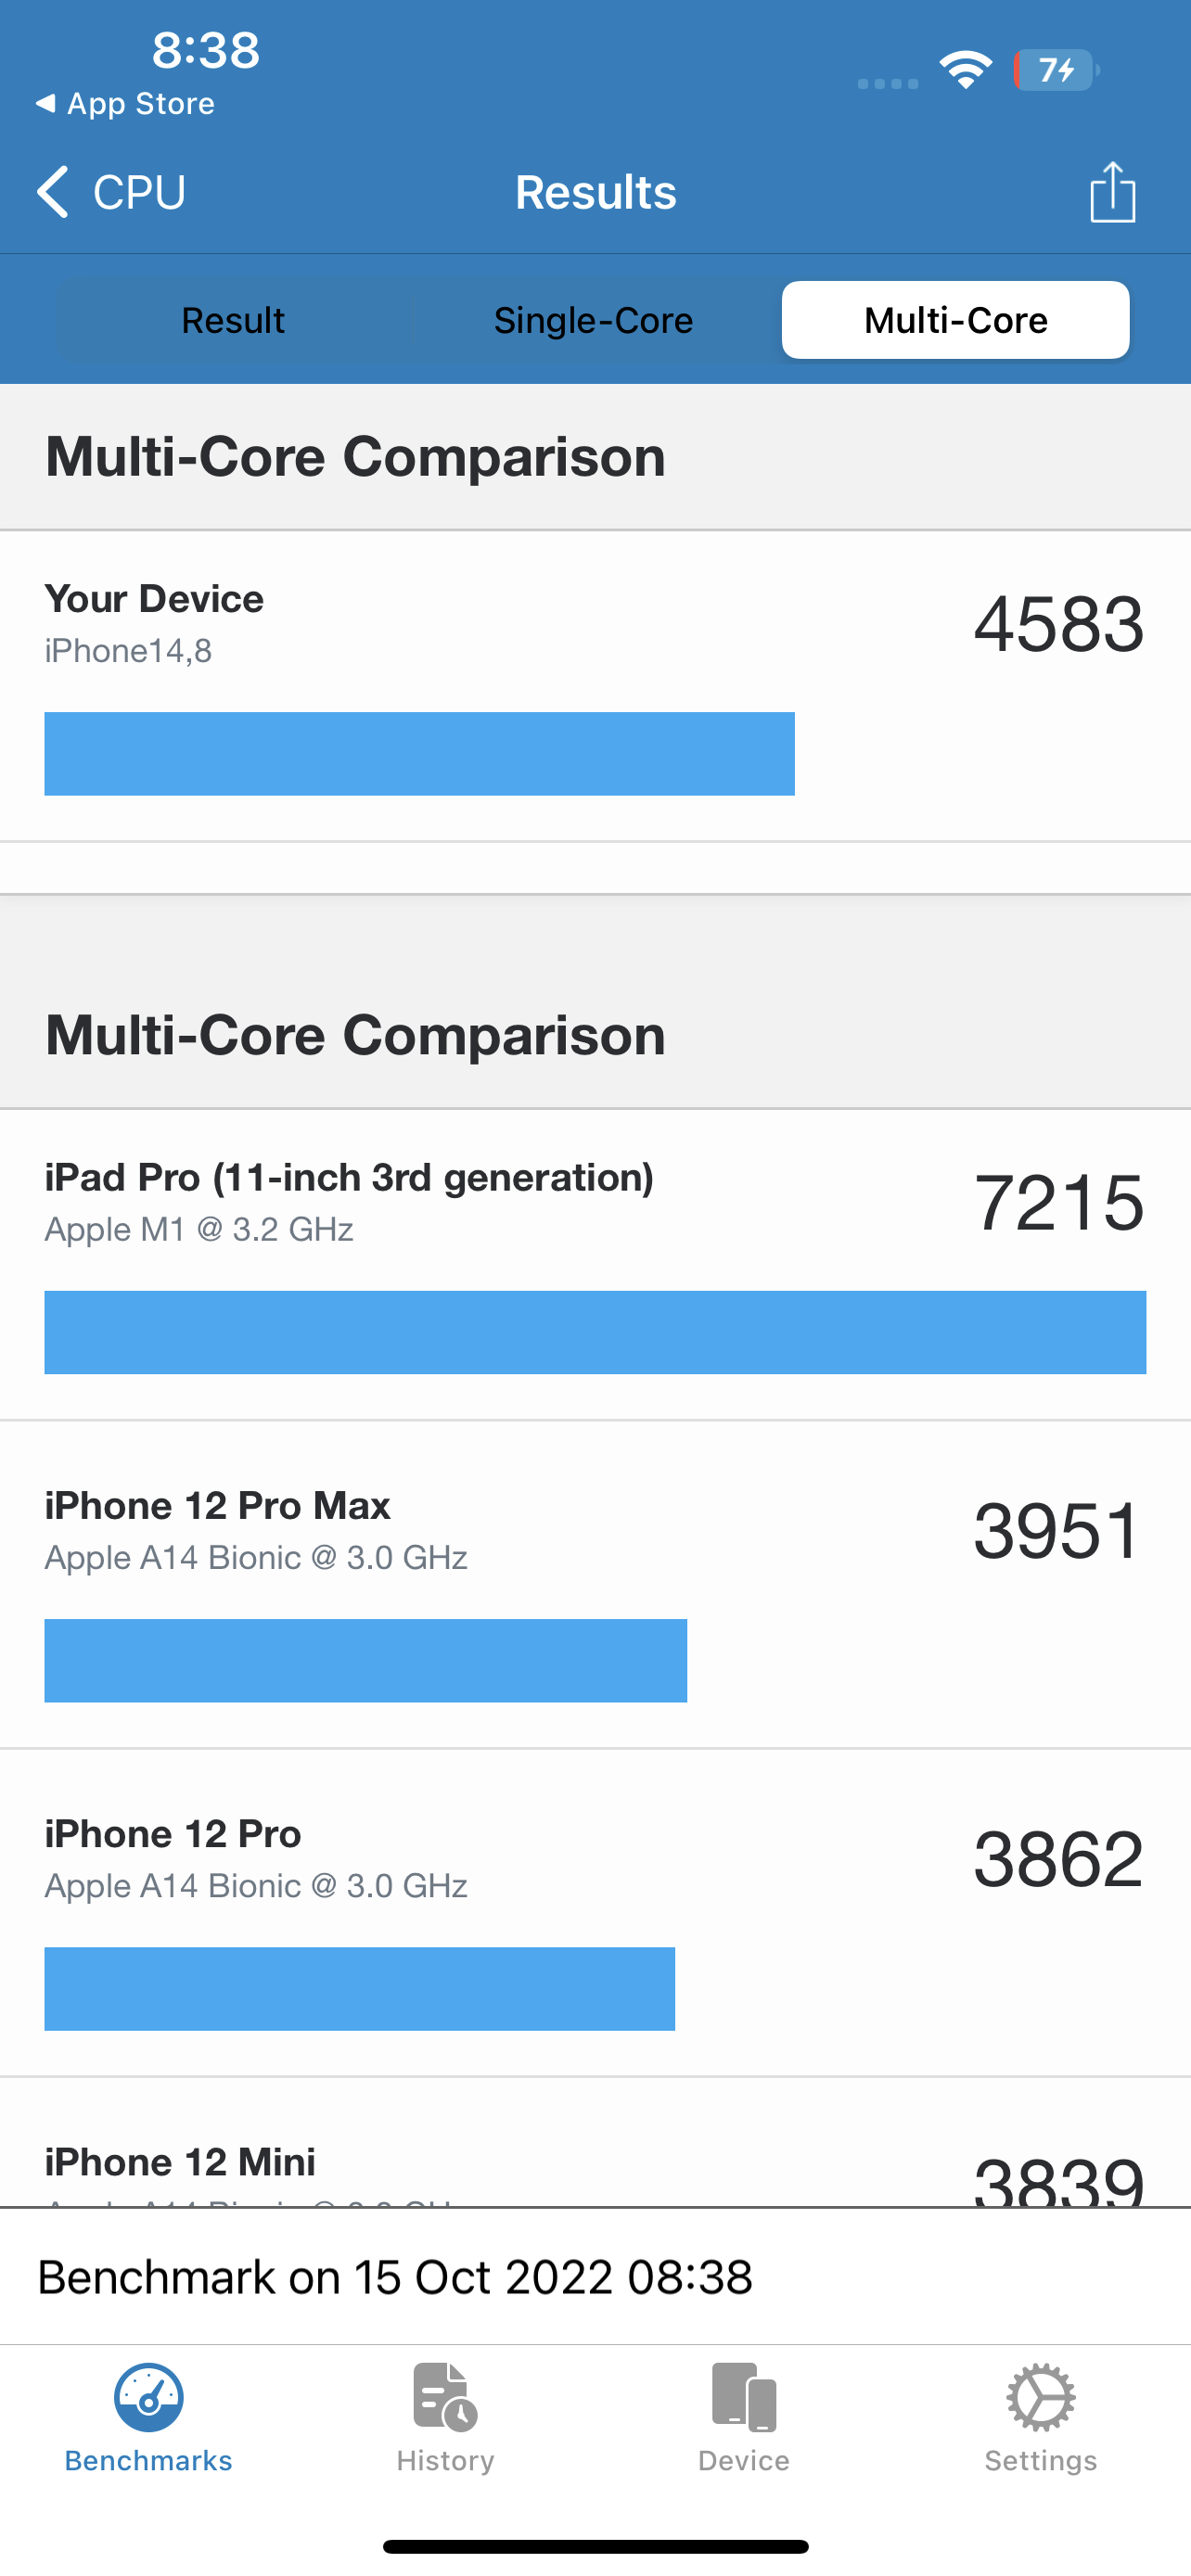Return to App Store via status bar link
The width and height of the screenshot is (1191, 2576).
(x=124, y=102)
